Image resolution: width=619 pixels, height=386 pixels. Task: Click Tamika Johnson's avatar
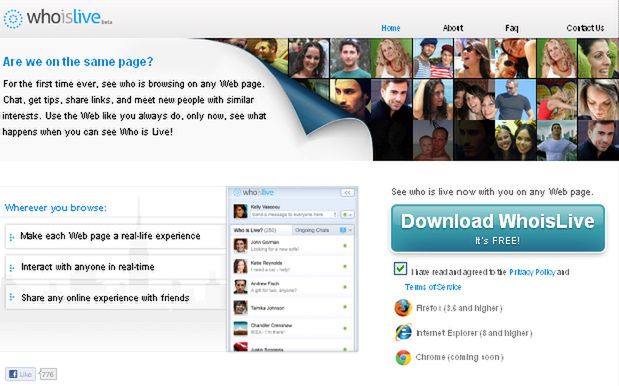click(x=240, y=307)
